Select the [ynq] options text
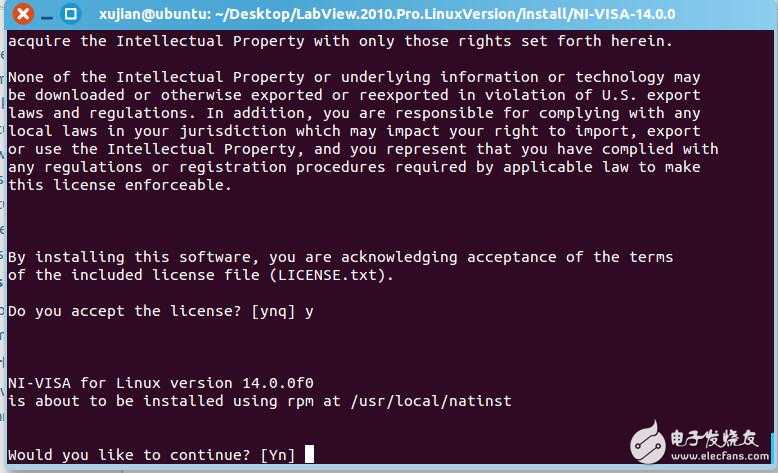Viewport: 778px width, 473px height. [x=274, y=311]
